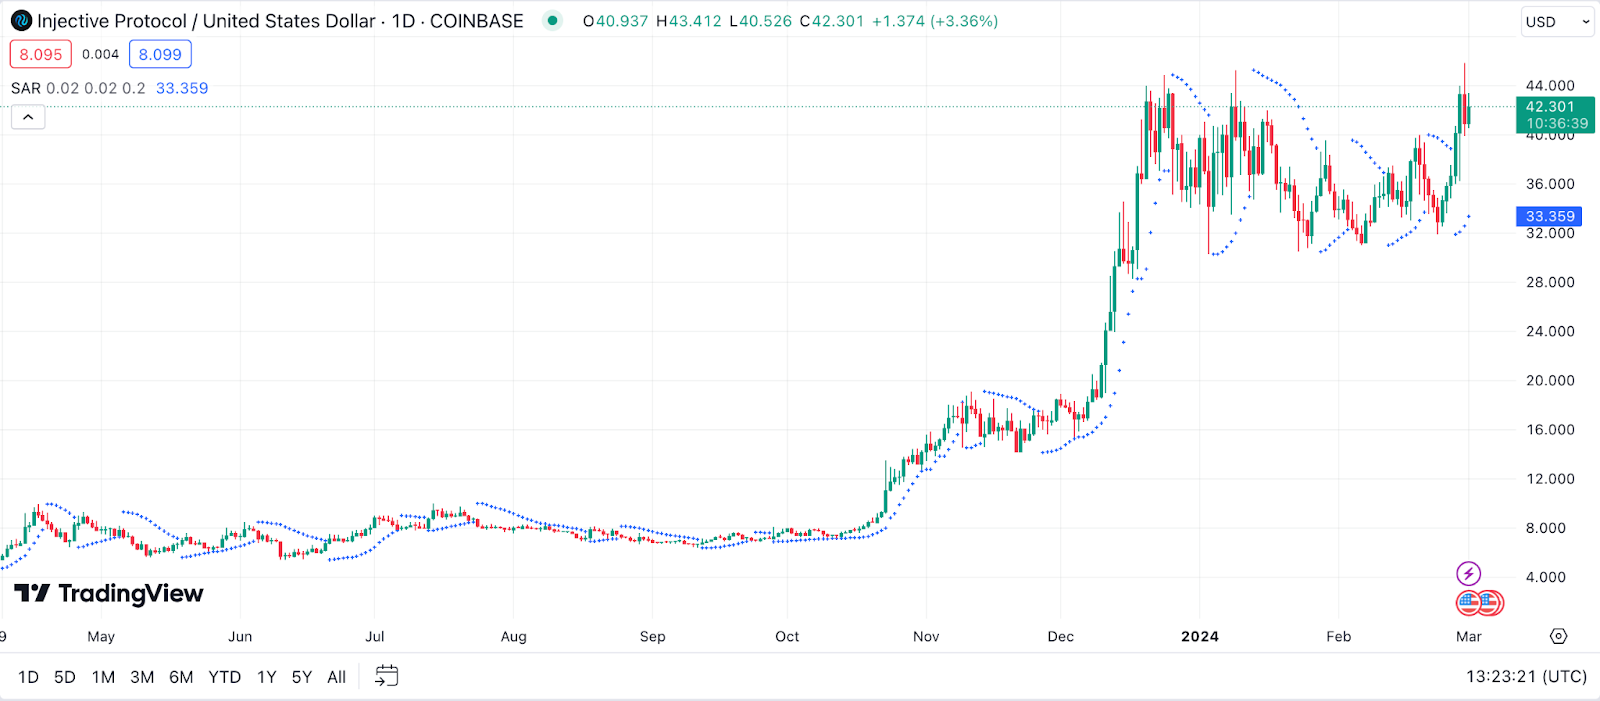This screenshot has height=701, width=1600.
Task: Click the green market status dot
Action: tap(552, 21)
